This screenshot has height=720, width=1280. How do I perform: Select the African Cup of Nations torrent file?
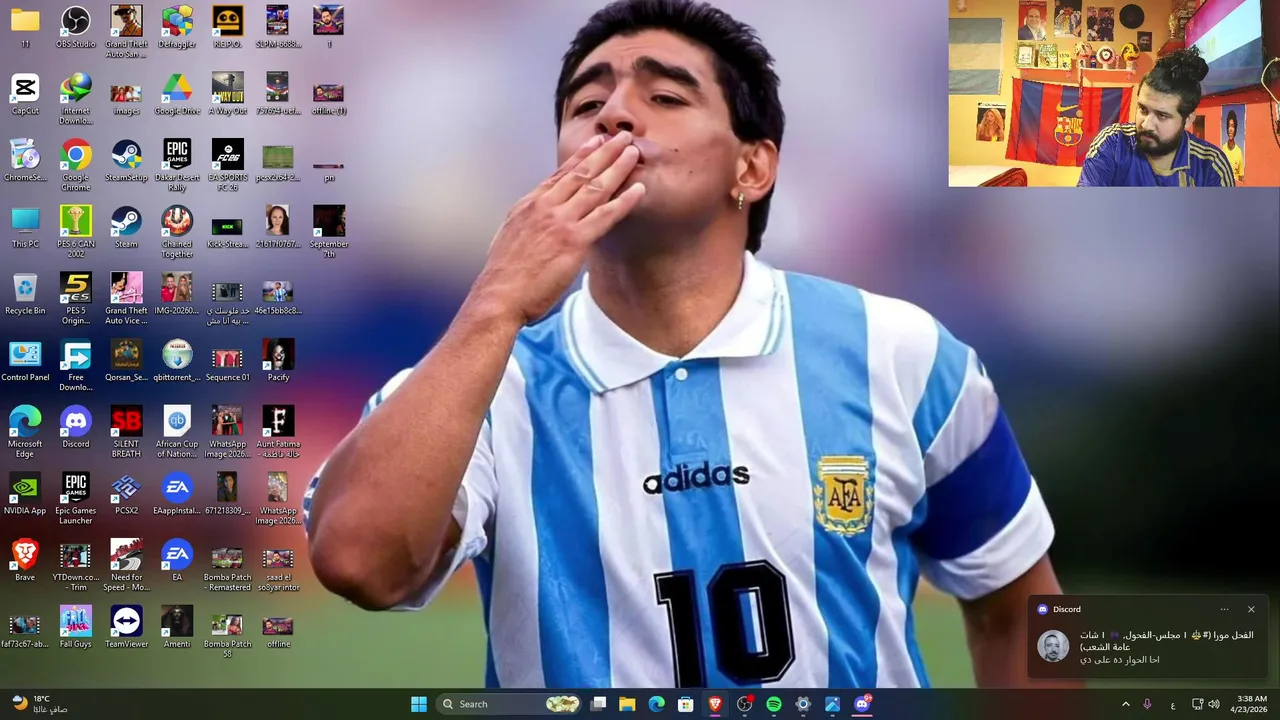pyautogui.click(x=177, y=432)
